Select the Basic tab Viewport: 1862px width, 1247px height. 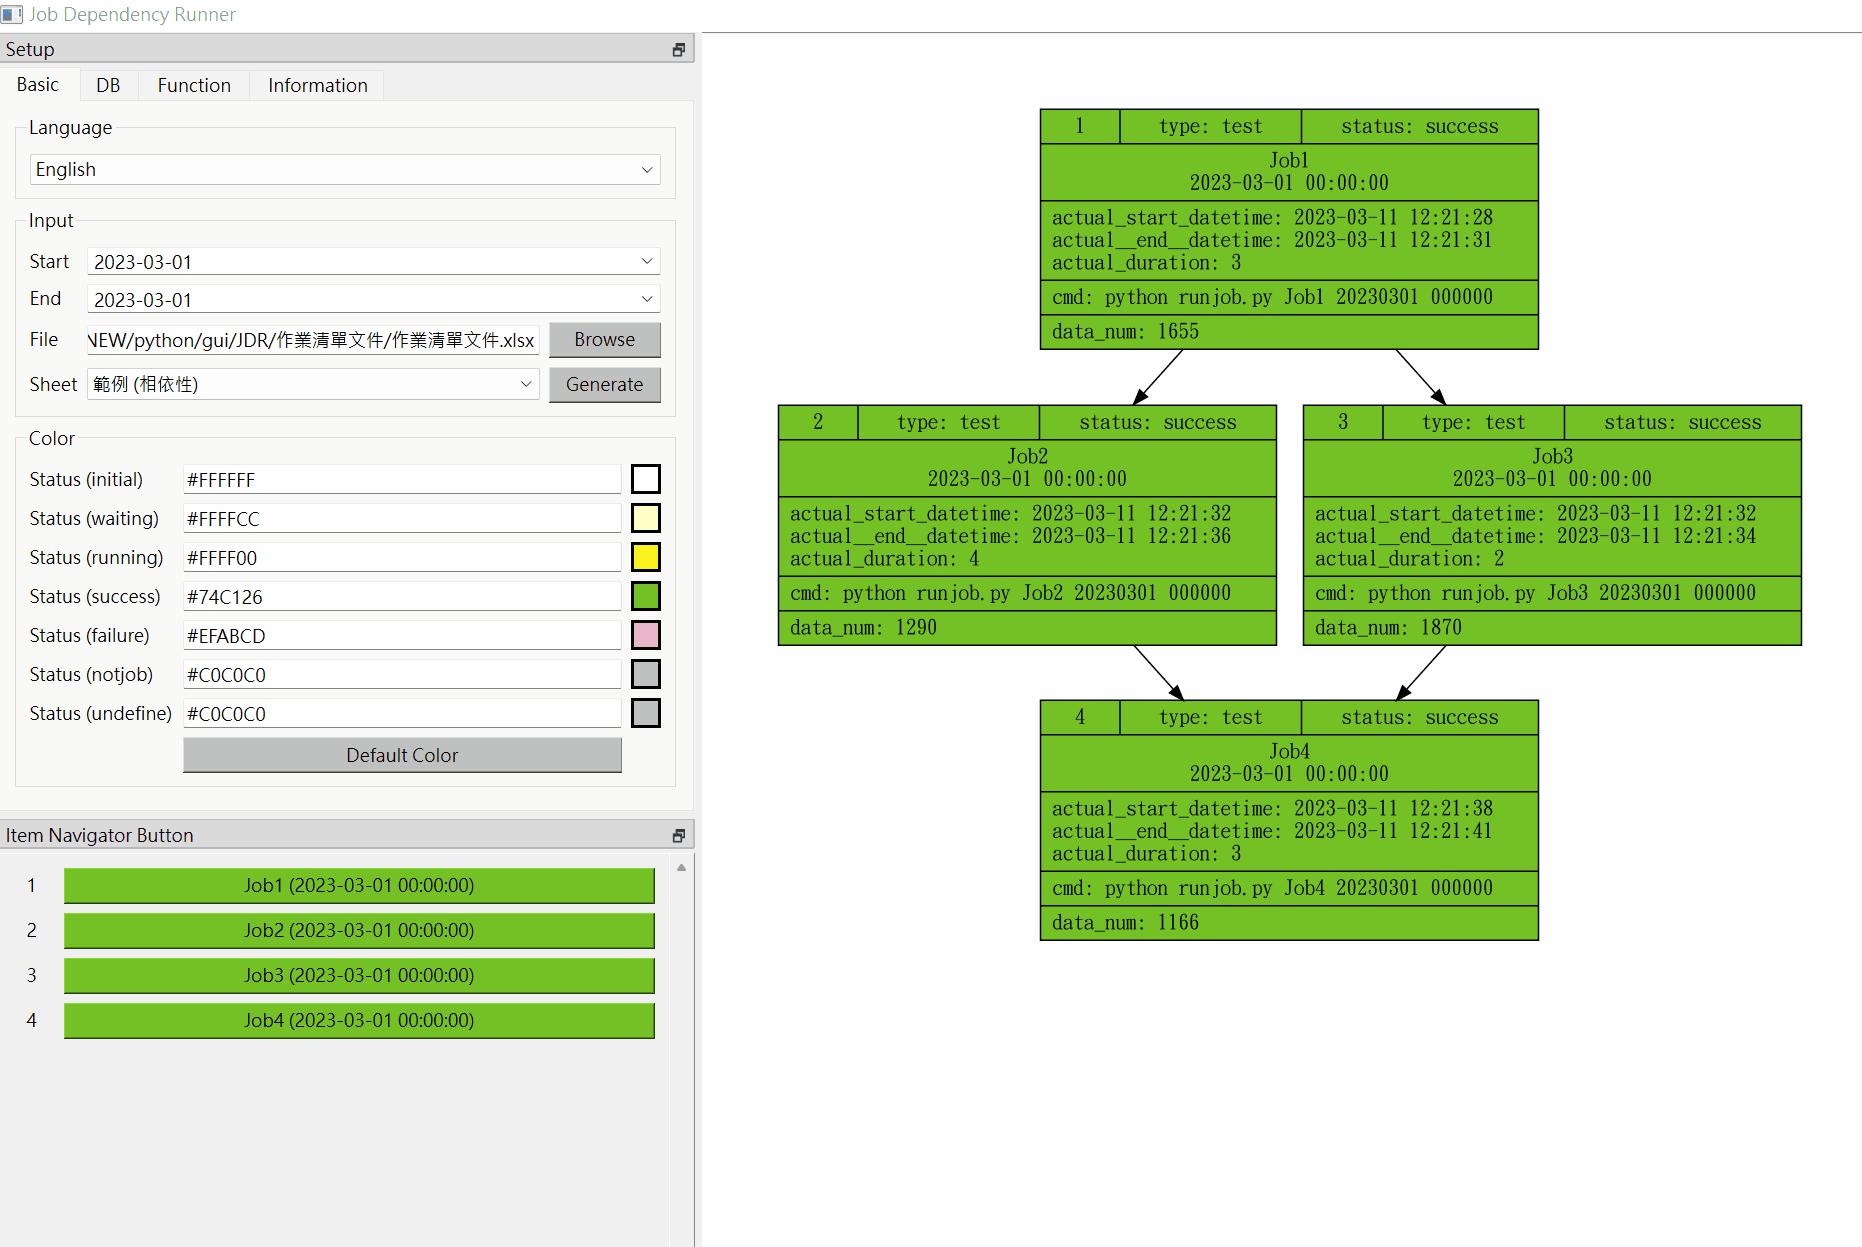click(x=38, y=85)
